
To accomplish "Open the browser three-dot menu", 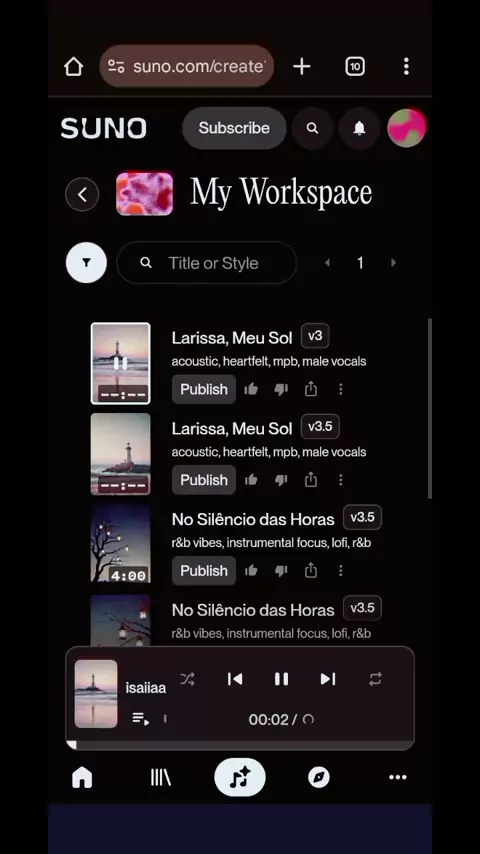I will pyautogui.click(x=406, y=66).
